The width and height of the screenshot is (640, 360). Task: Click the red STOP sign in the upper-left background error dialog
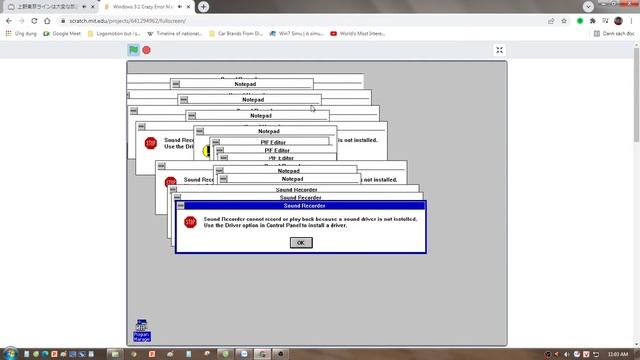(x=151, y=143)
